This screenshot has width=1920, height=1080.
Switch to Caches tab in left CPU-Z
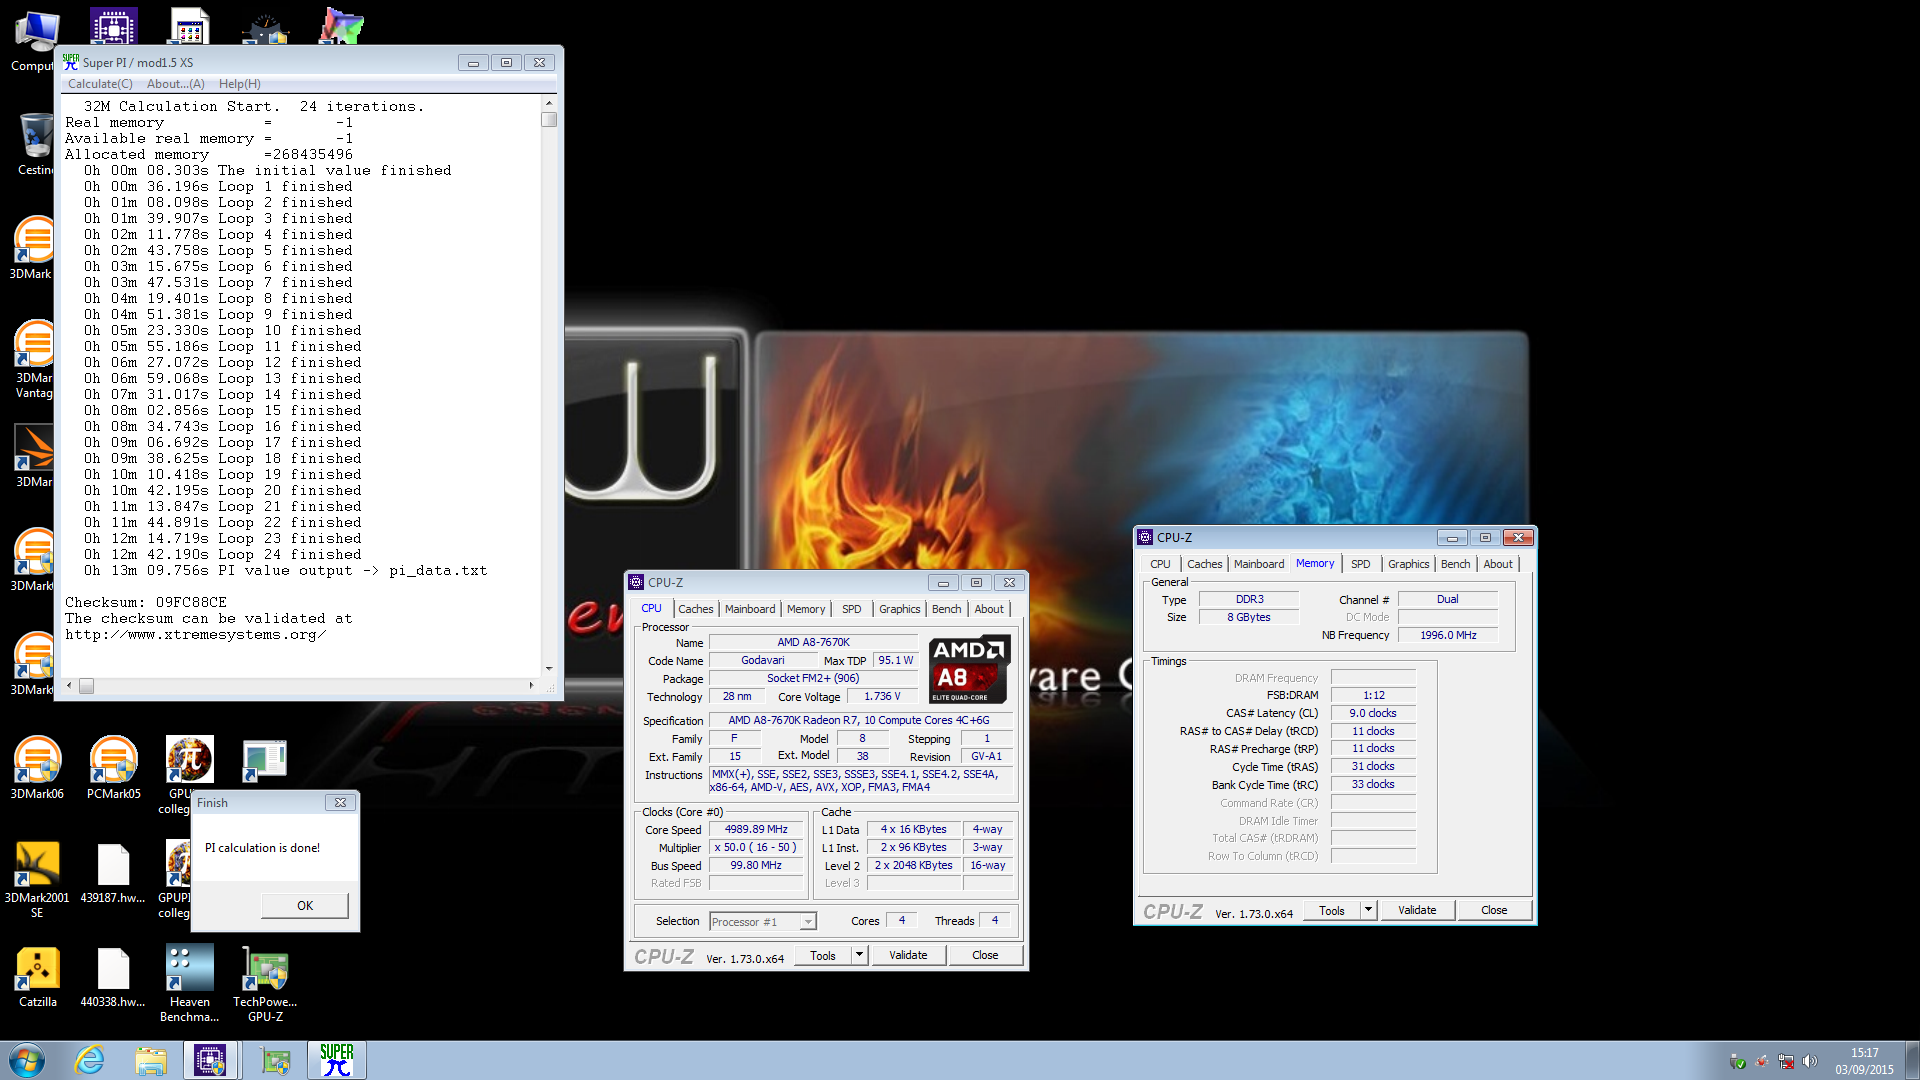coord(696,609)
